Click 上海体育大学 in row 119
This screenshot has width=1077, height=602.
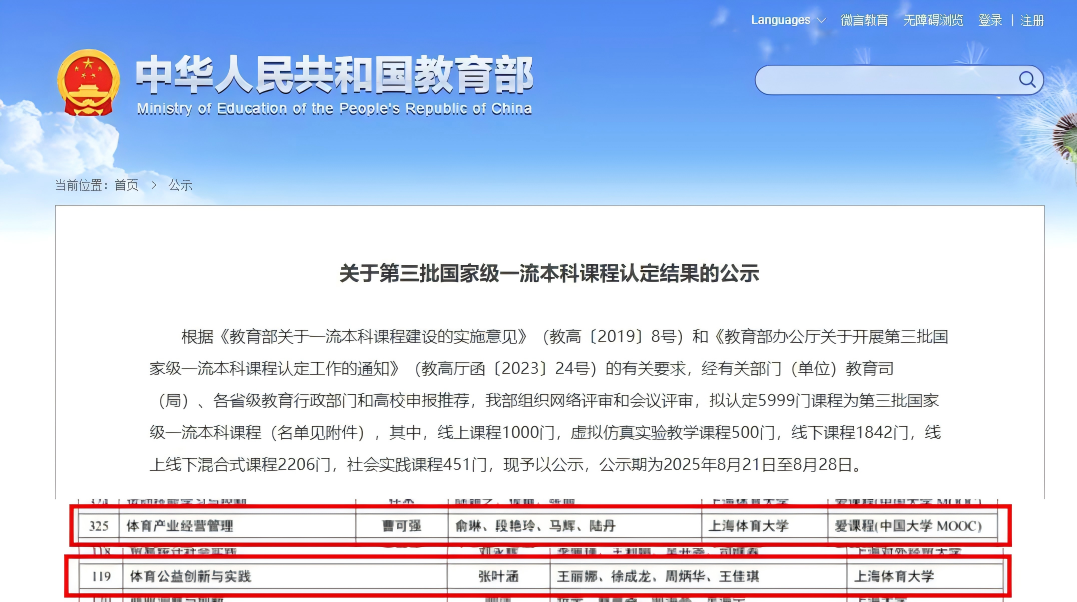point(894,577)
